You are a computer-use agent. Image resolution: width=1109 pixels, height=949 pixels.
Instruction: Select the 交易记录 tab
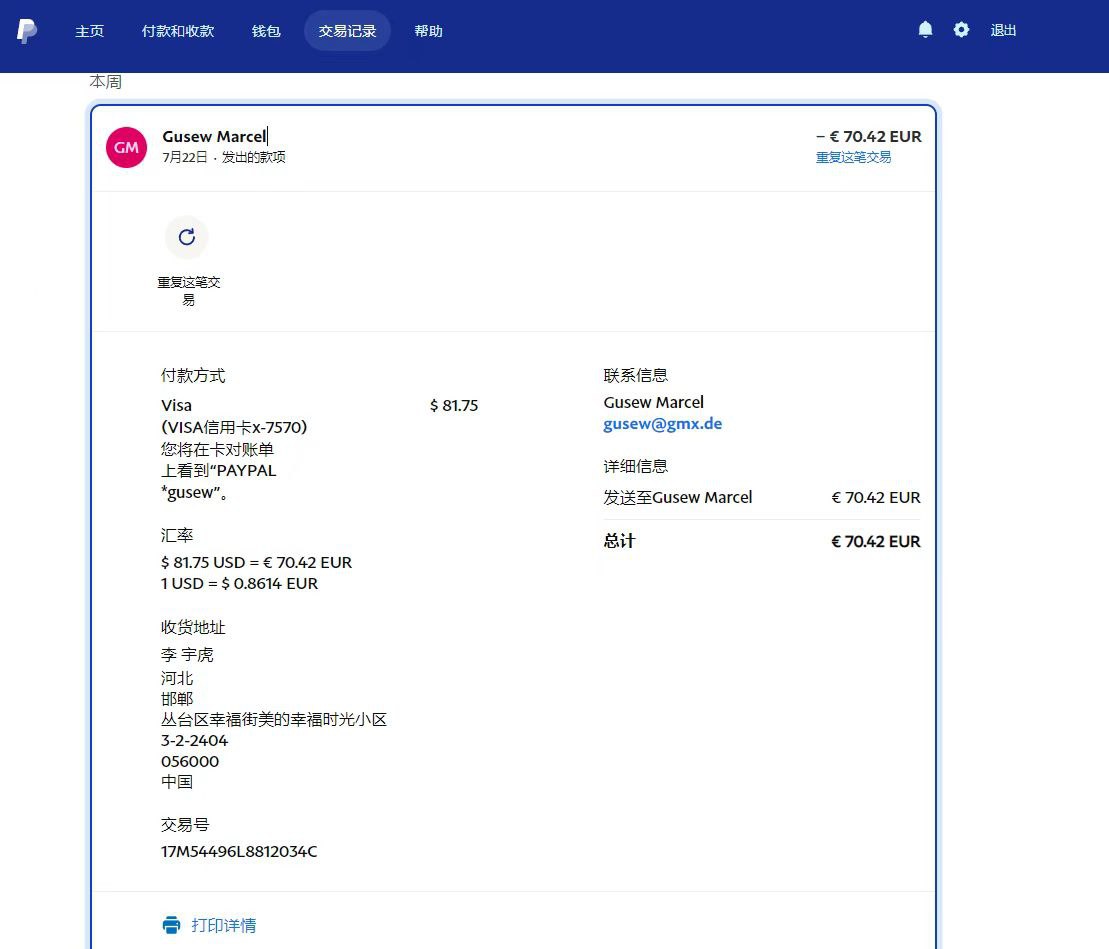coord(347,31)
